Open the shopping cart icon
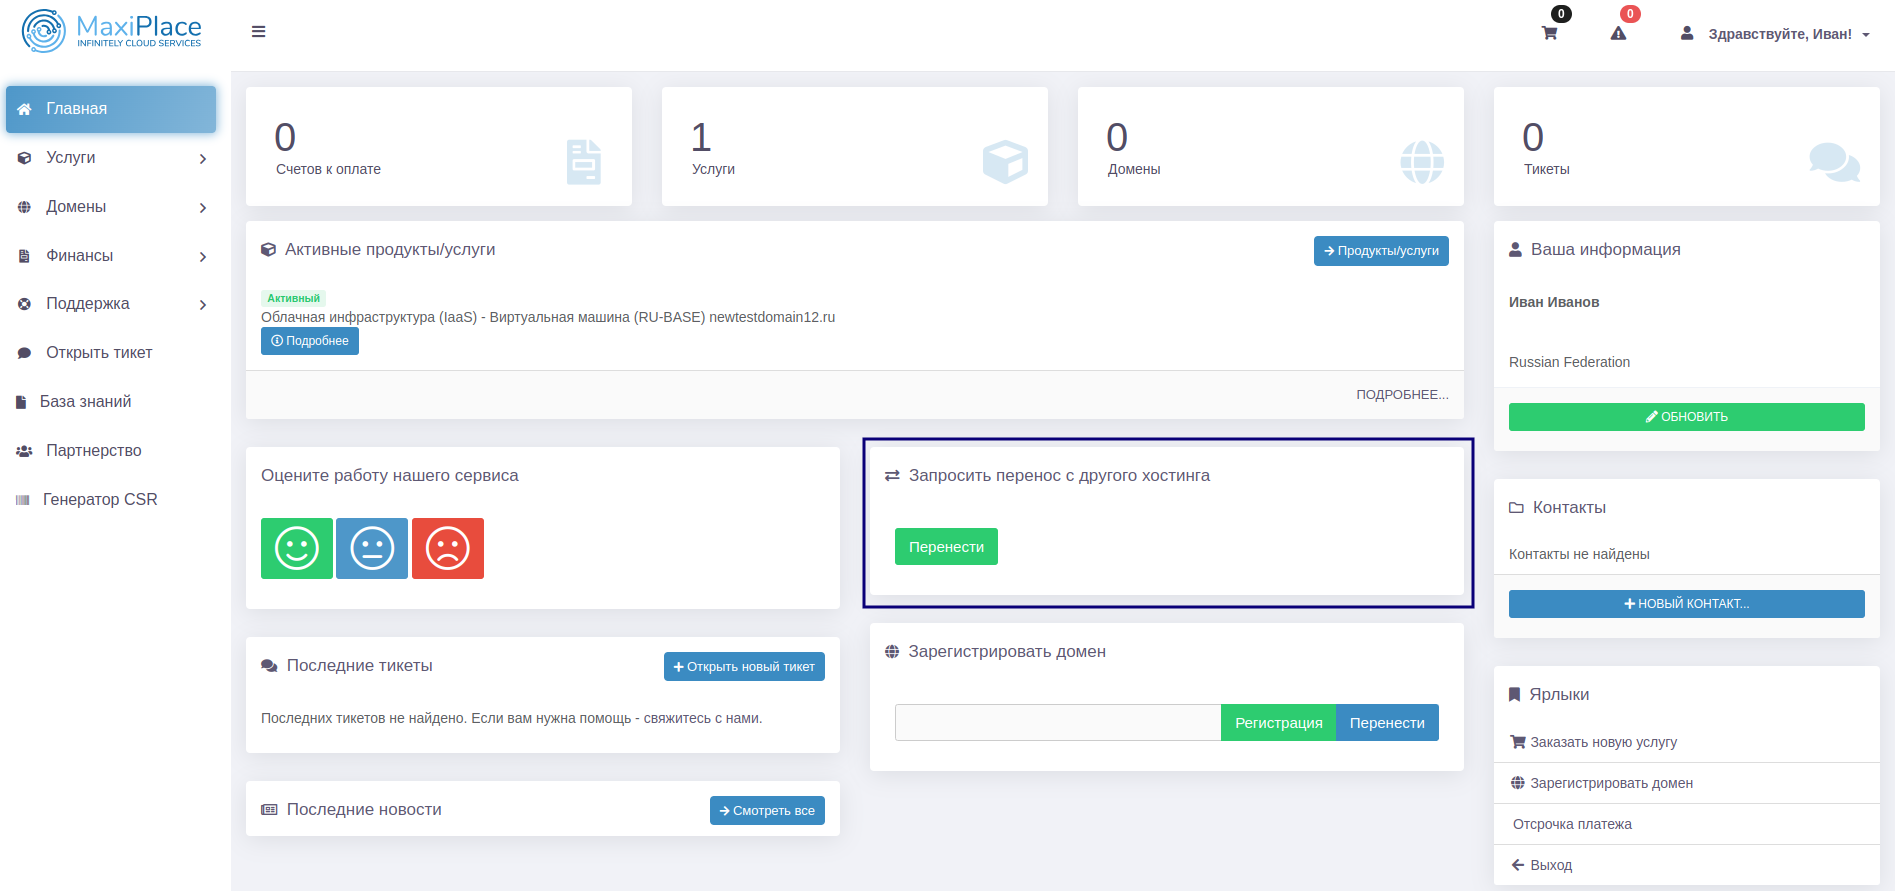The height and width of the screenshot is (891, 1895). click(x=1549, y=33)
